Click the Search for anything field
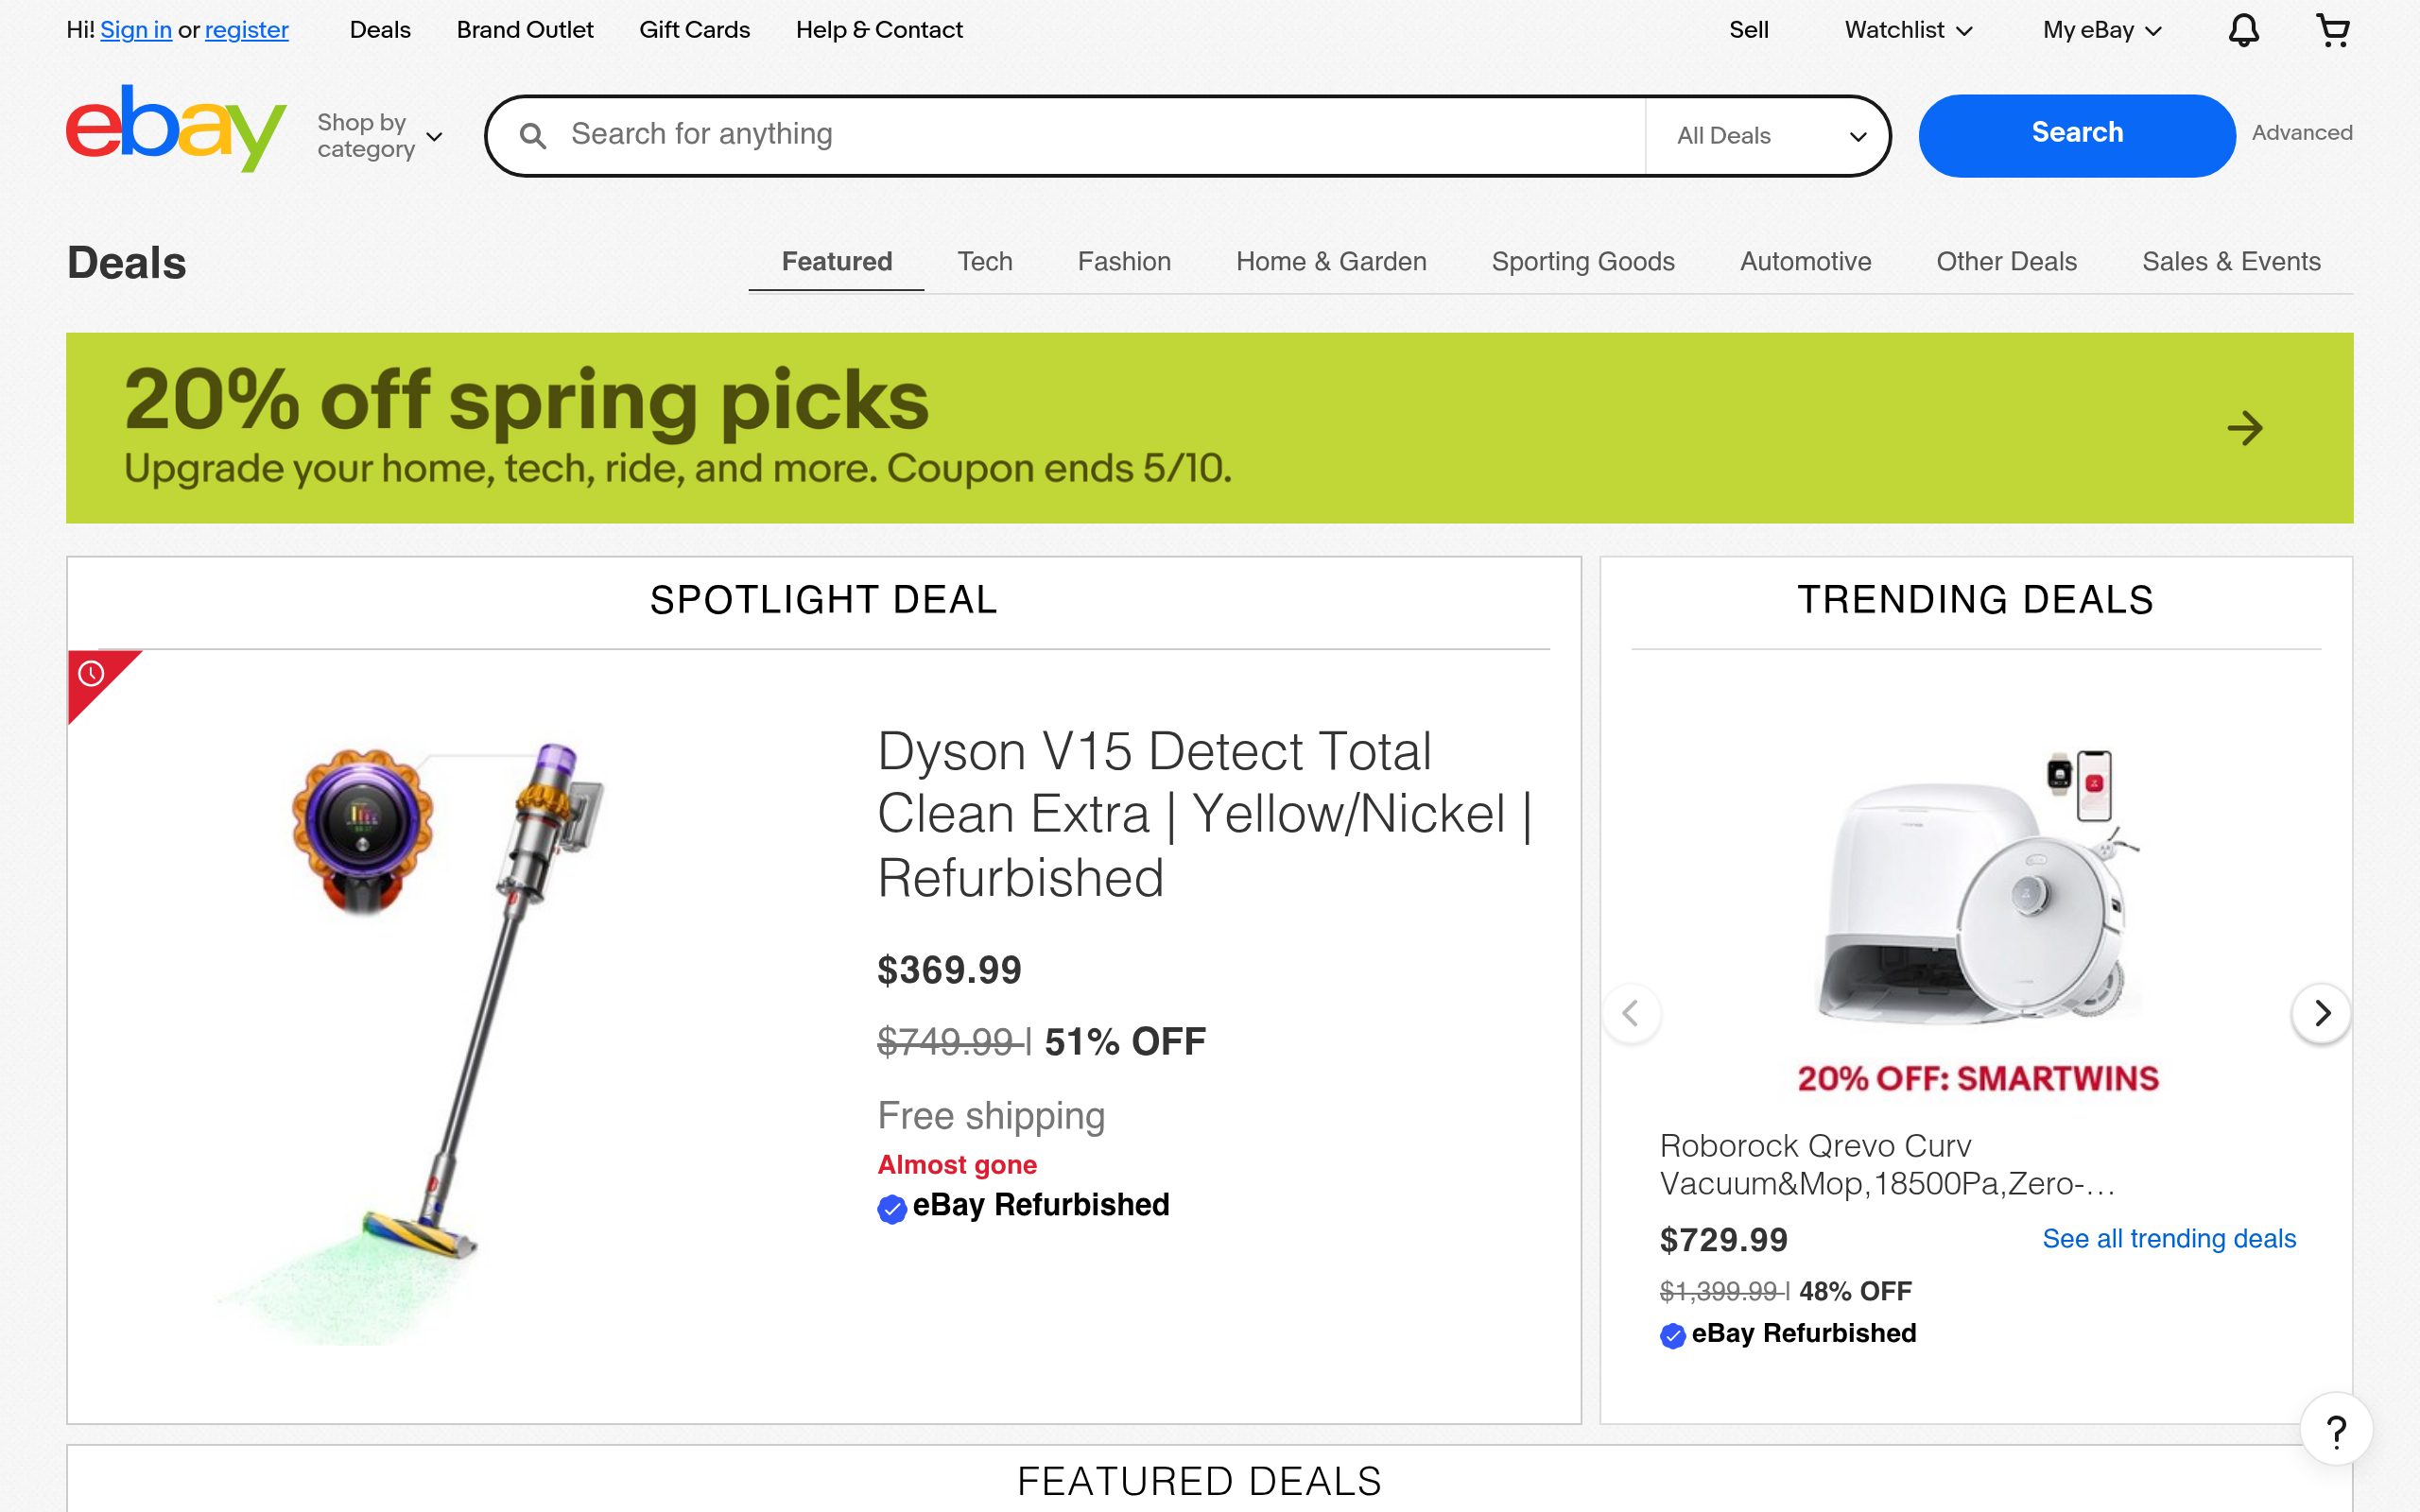 [x=1100, y=135]
